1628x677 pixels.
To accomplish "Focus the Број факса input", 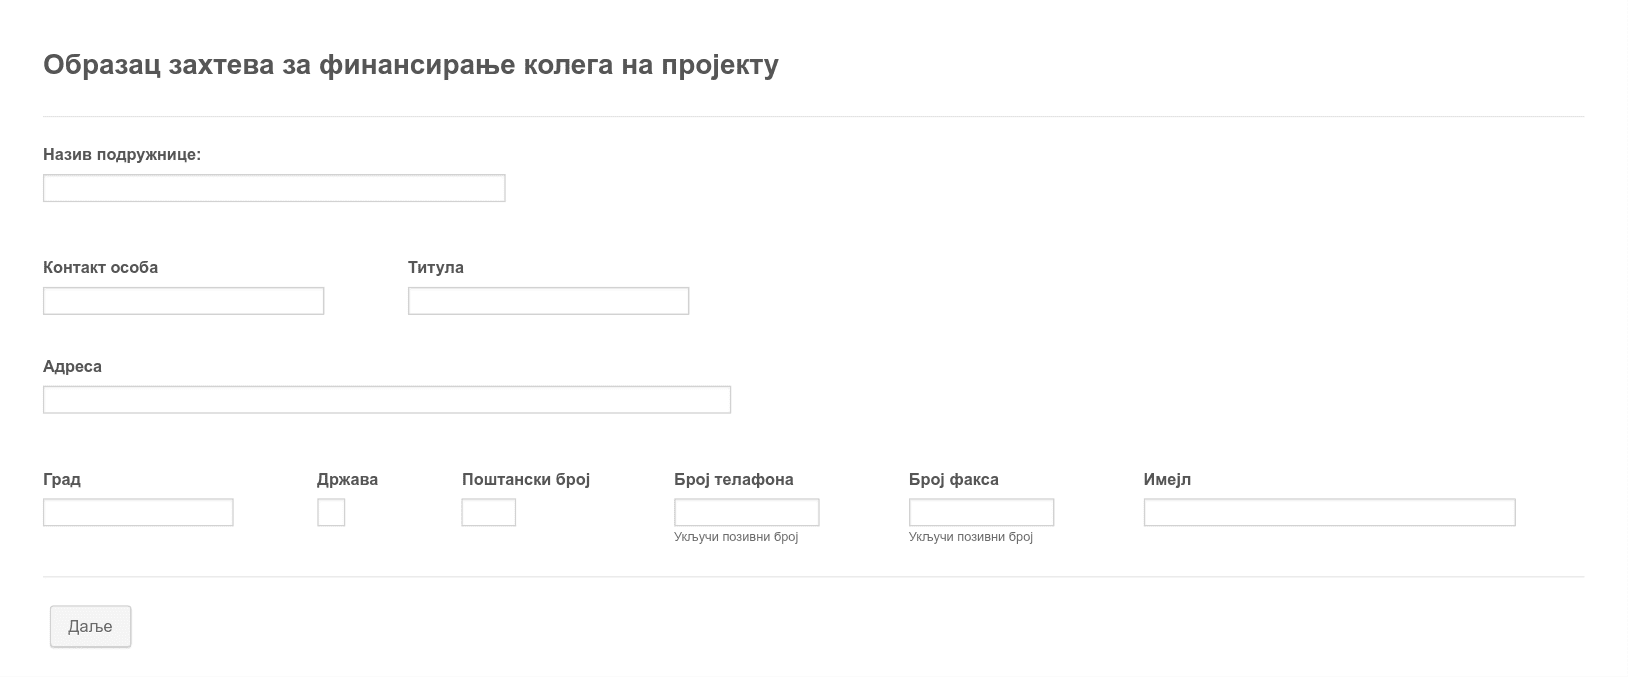I will (981, 513).
